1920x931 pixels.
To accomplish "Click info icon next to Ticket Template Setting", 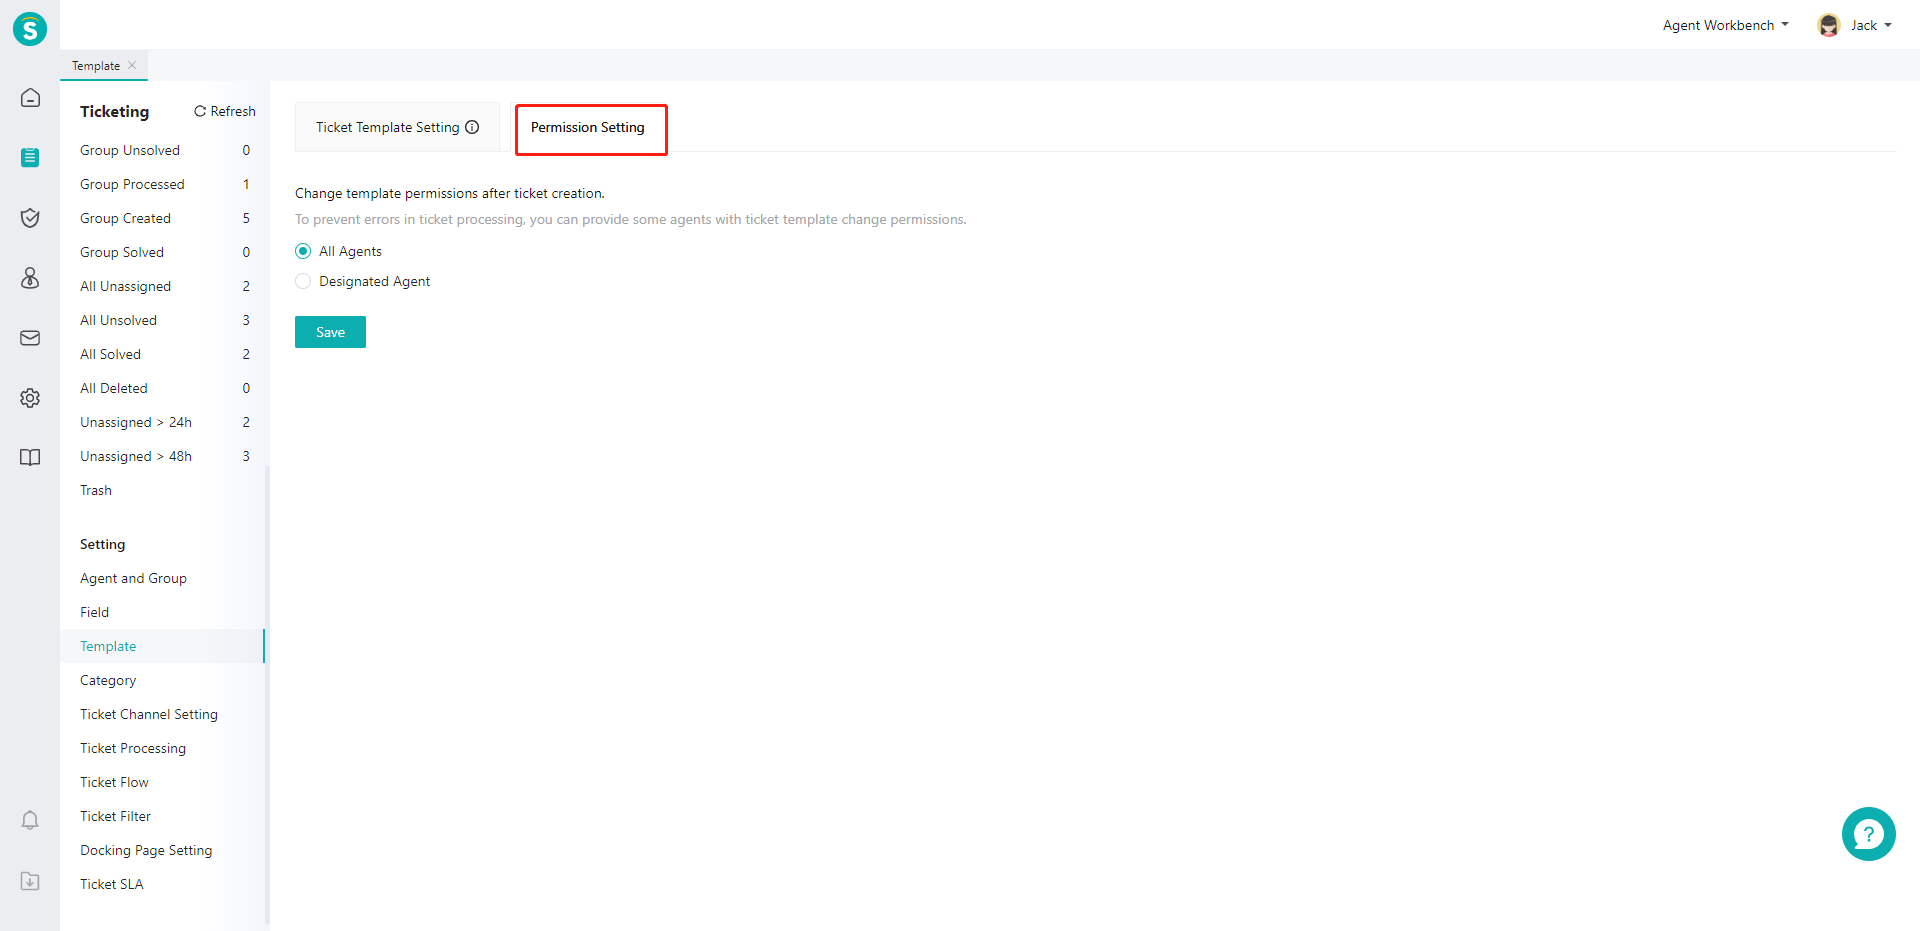I will [x=472, y=127].
